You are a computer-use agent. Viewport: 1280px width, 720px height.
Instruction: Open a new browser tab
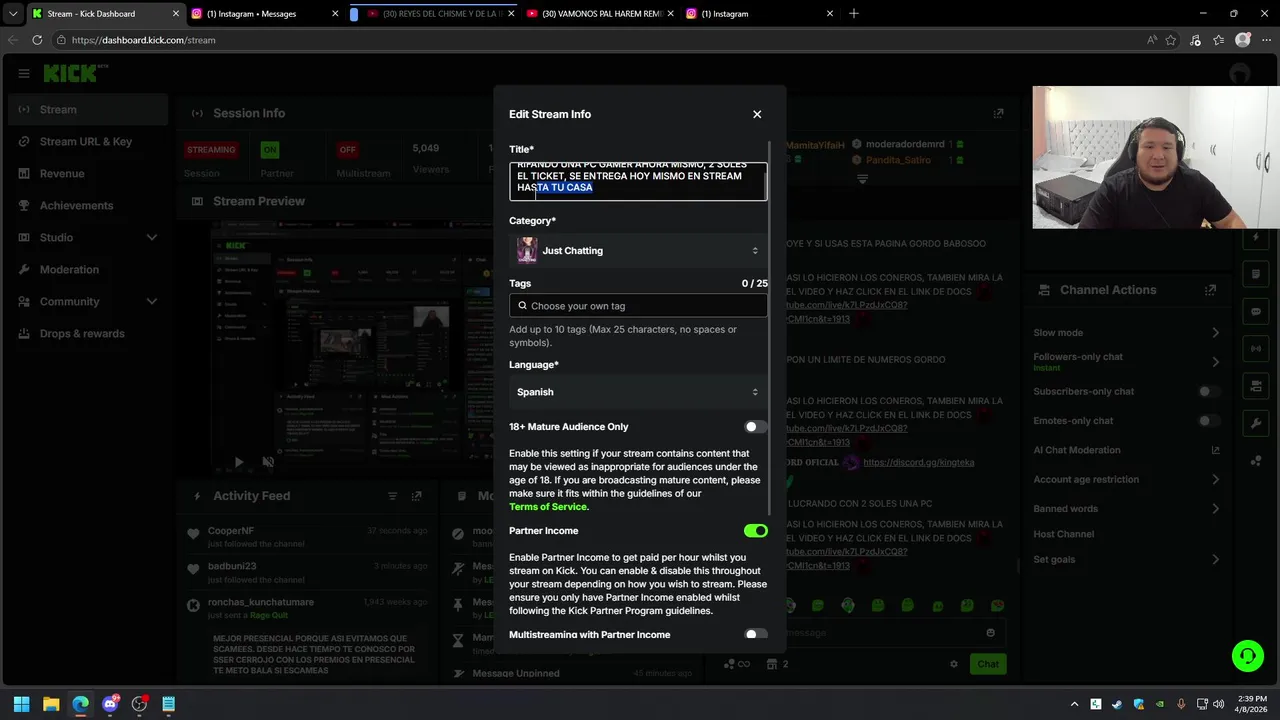click(x=853, y=14)
